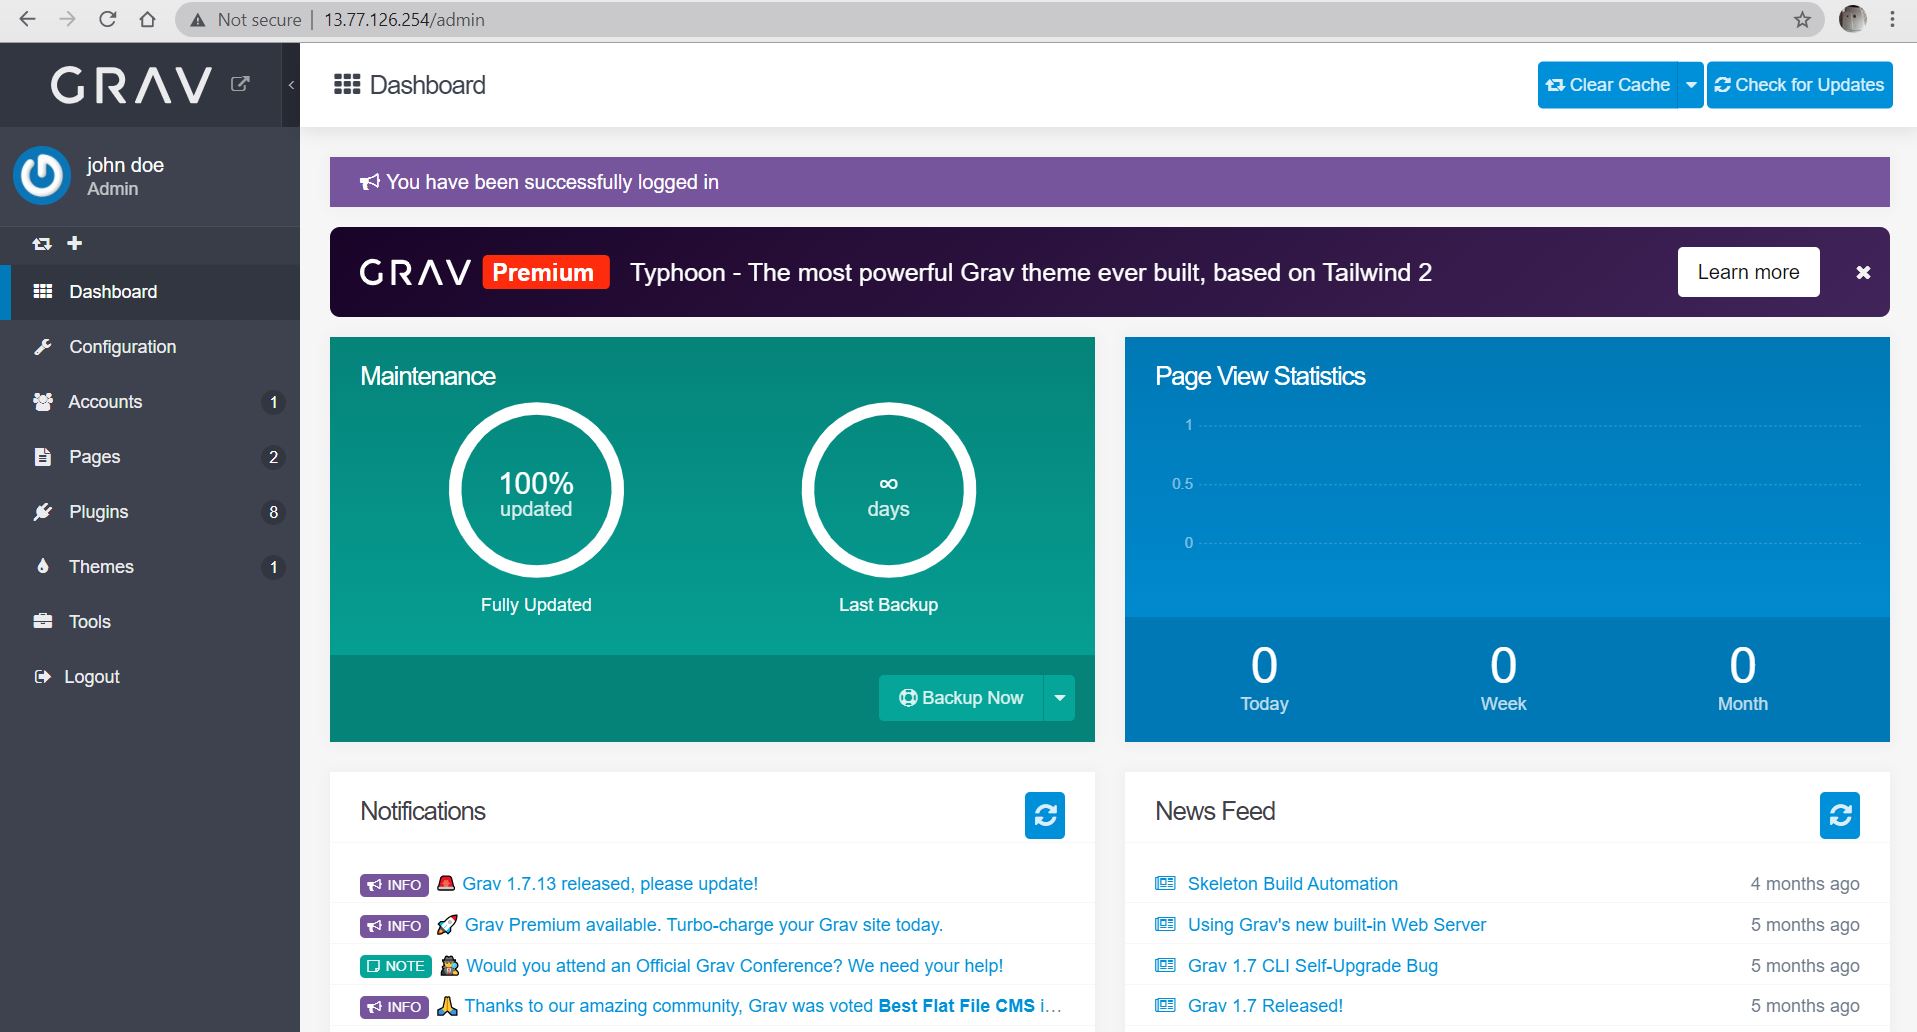Image resolution: width=1917 pixels, height=1032 pixels.
Task: Go forward in browser history
Action: click(x=67, y=19)
